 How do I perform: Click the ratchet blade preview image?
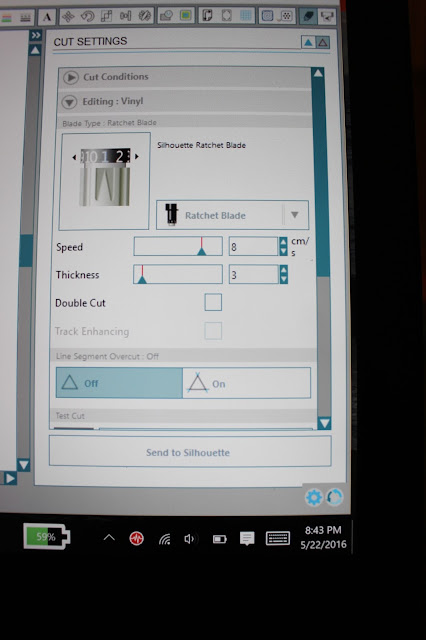click(x=105, y=181)
